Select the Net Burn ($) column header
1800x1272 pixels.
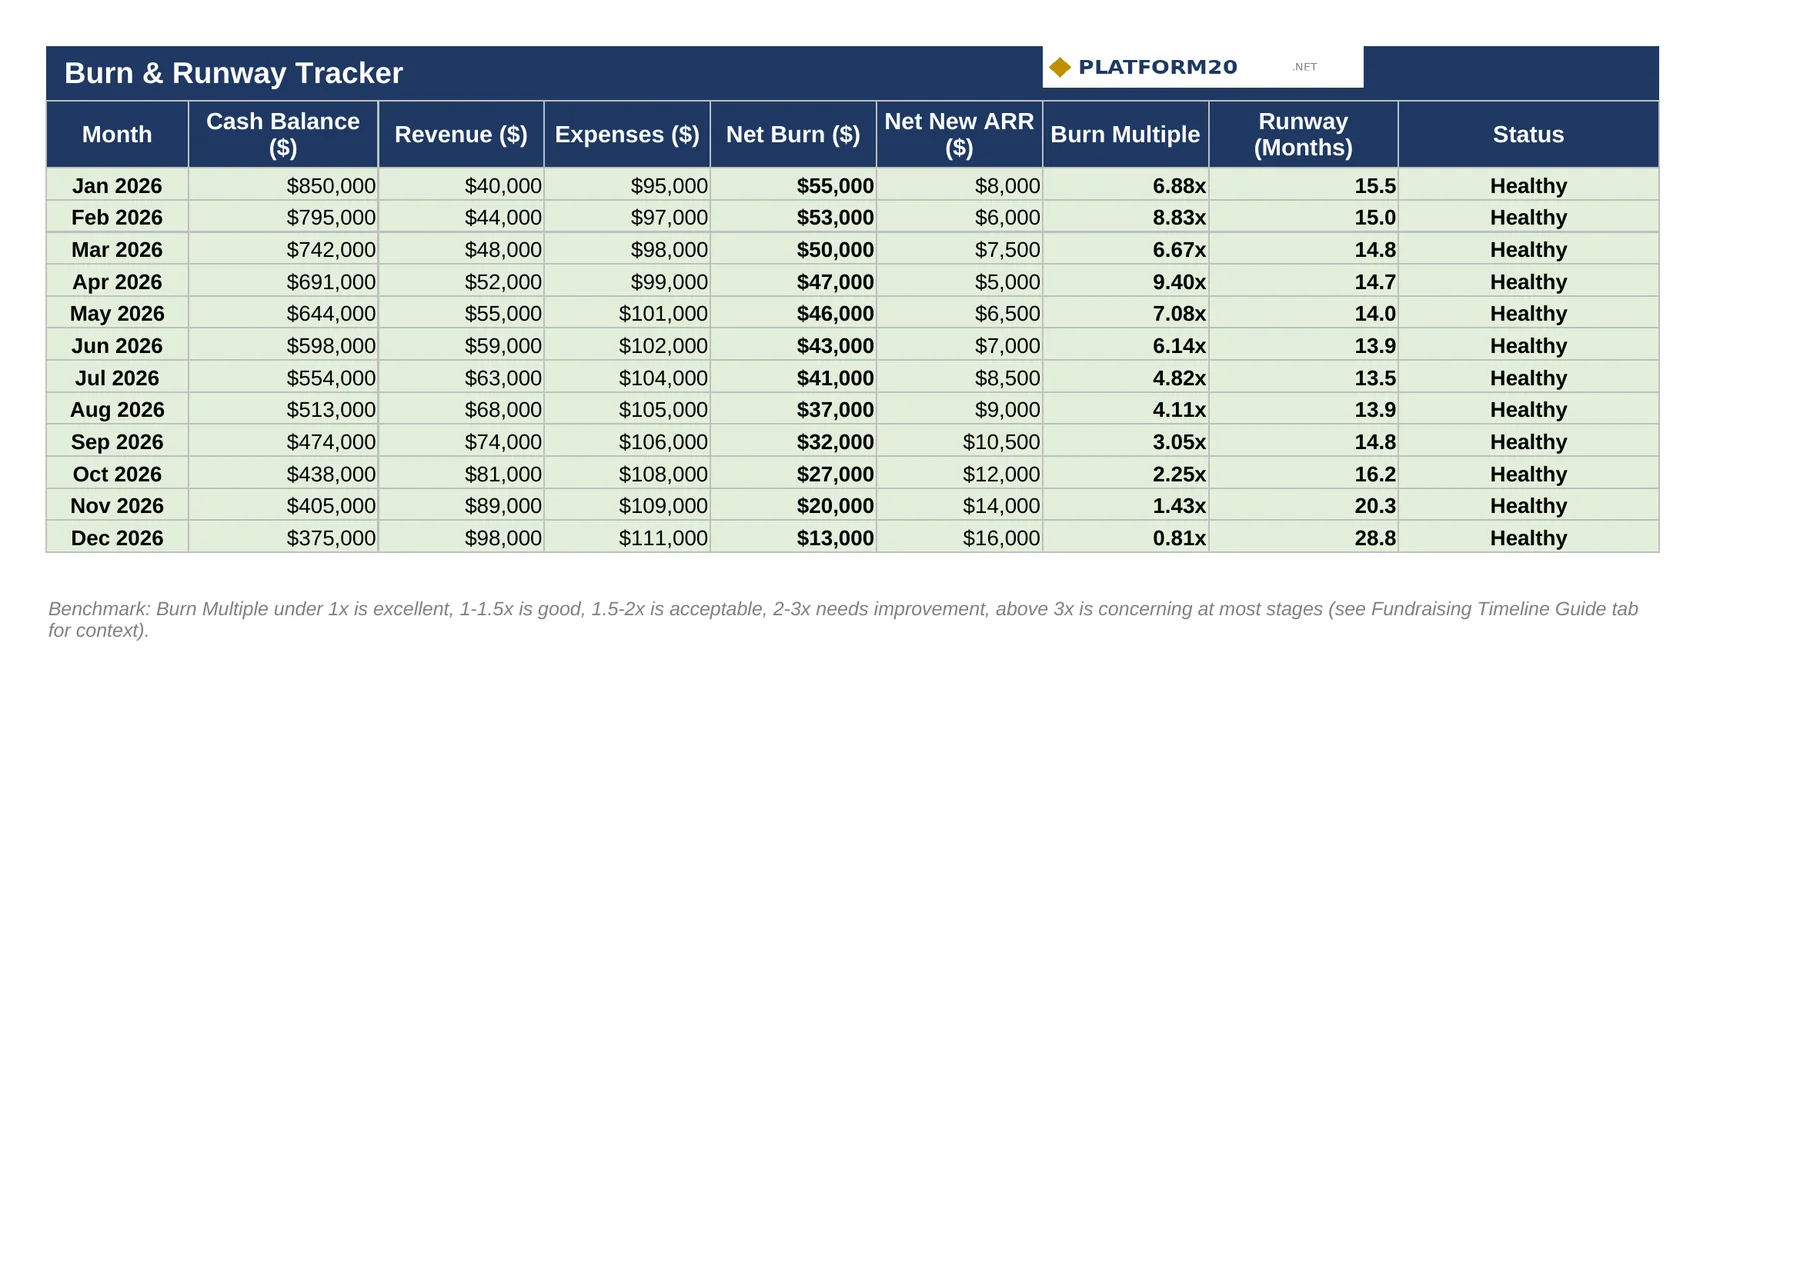793,134
